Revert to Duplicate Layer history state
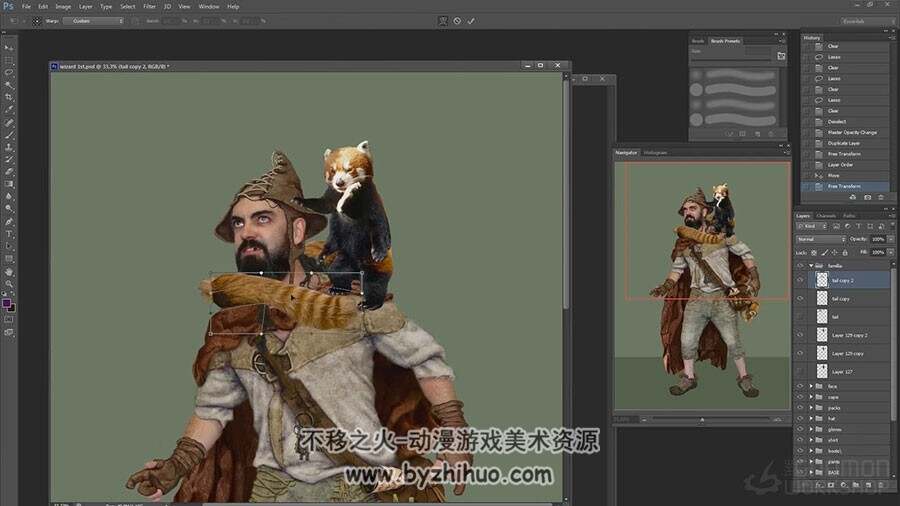 (x=845, y=143)
